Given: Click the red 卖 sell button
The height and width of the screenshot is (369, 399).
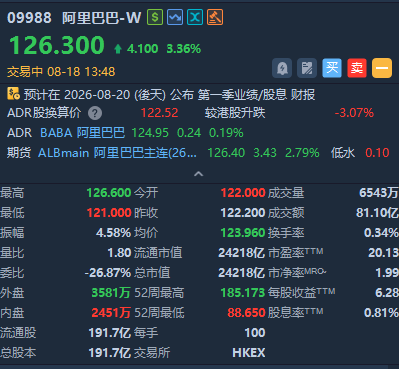Looking at the screenshot, I should [x=357, y=68].
